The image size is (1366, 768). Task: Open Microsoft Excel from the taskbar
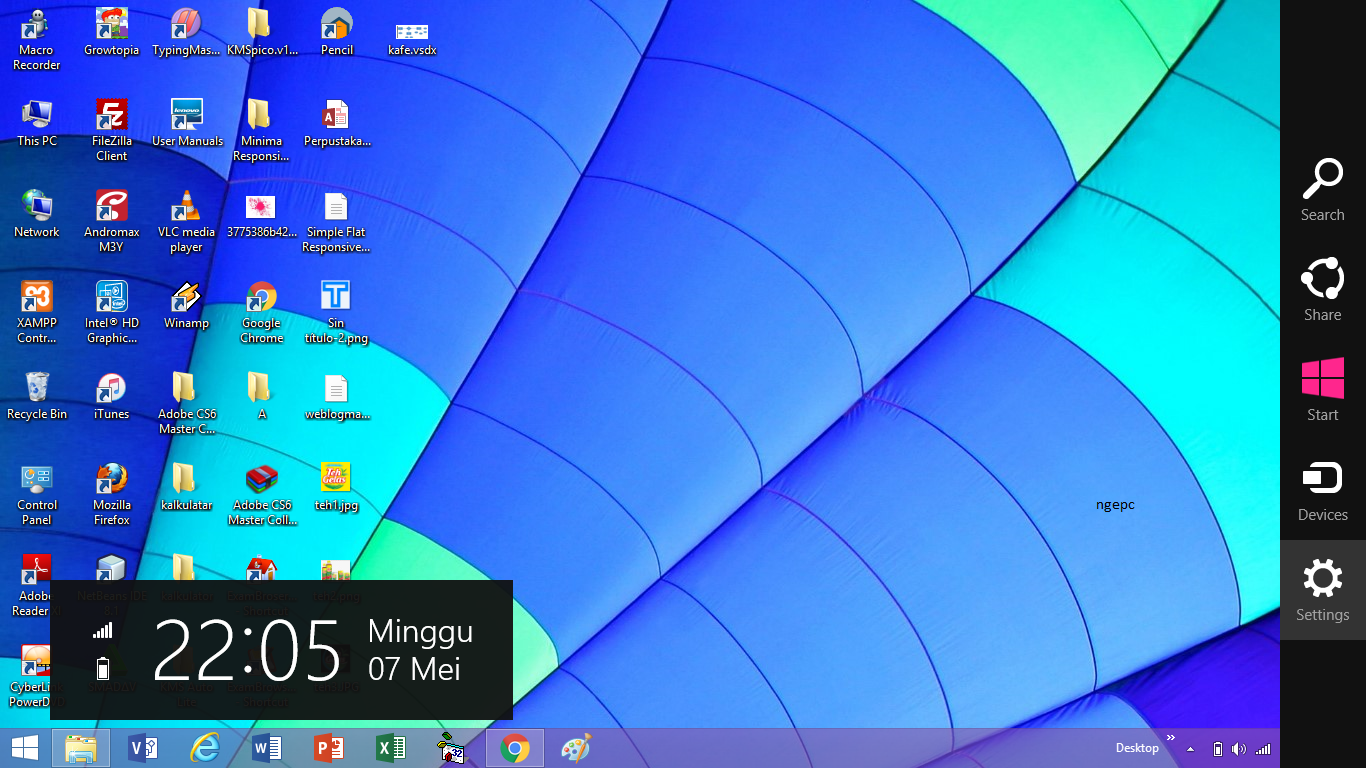click(x=390, y=747)
